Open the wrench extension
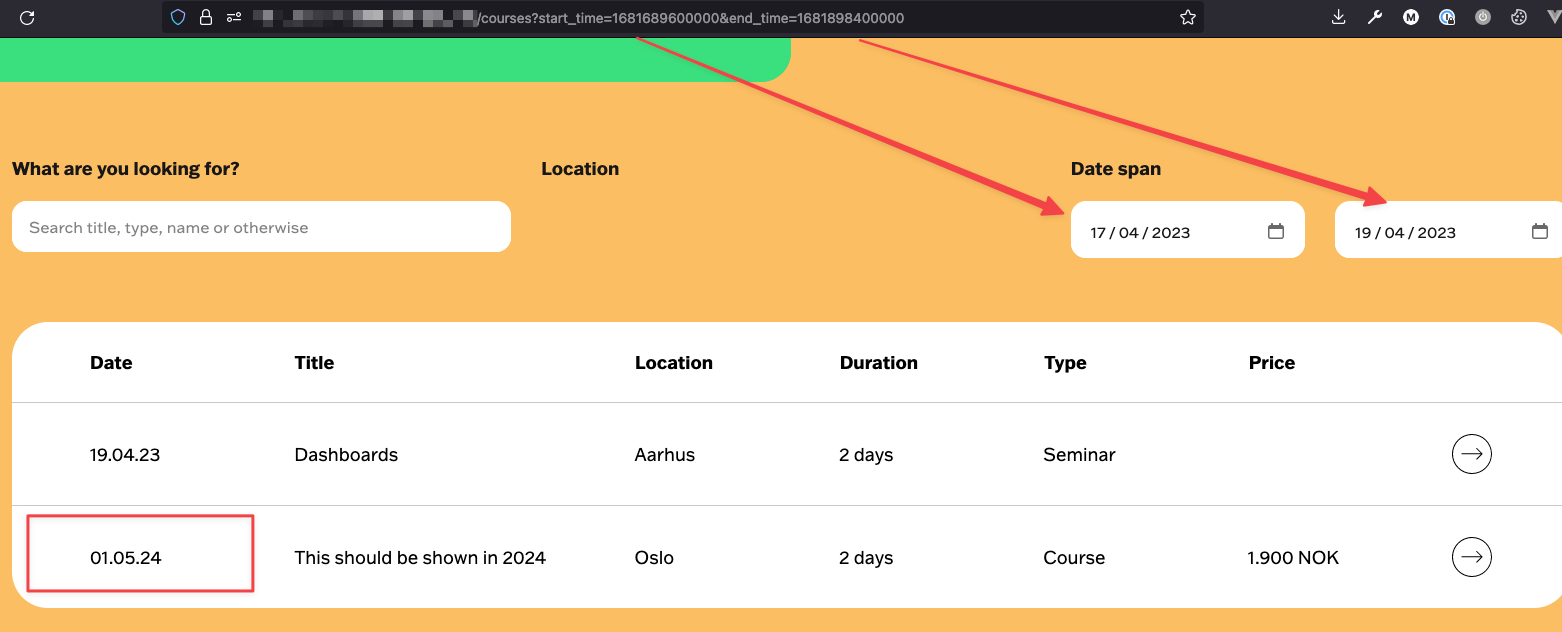 [x=1375, y=17]
